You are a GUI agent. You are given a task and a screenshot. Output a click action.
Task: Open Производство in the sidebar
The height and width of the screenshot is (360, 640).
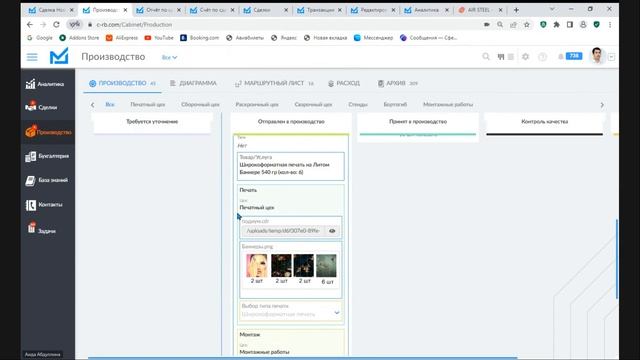click(x=48, y=132)
